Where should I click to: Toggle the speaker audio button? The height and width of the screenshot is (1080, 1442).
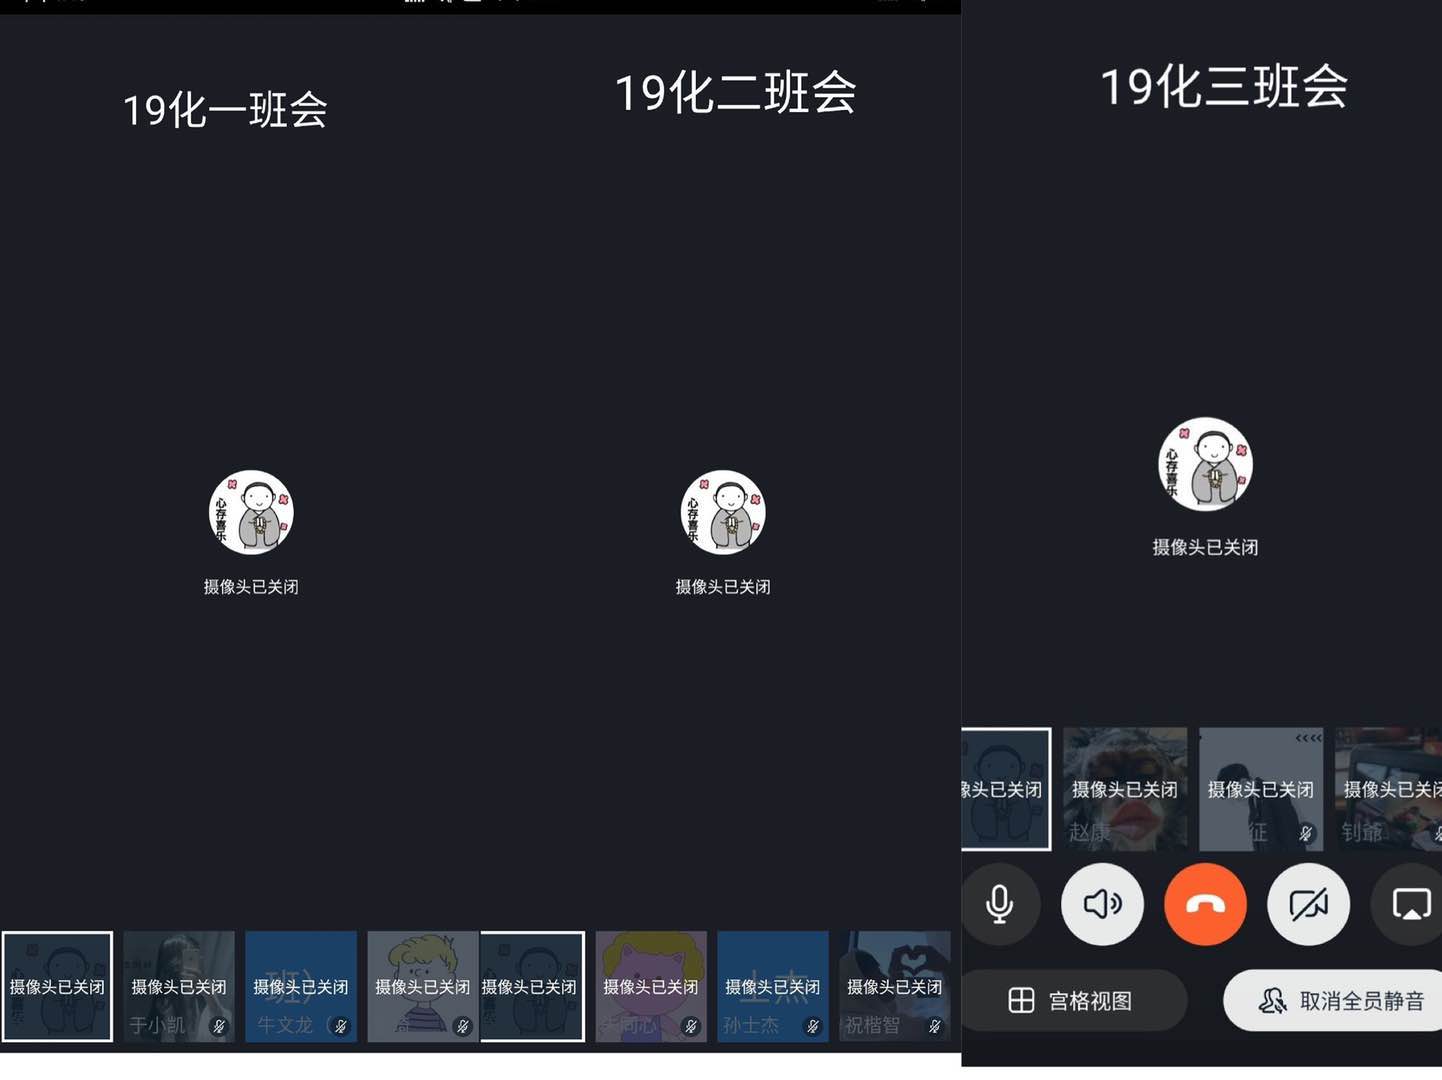(1102, 904)
